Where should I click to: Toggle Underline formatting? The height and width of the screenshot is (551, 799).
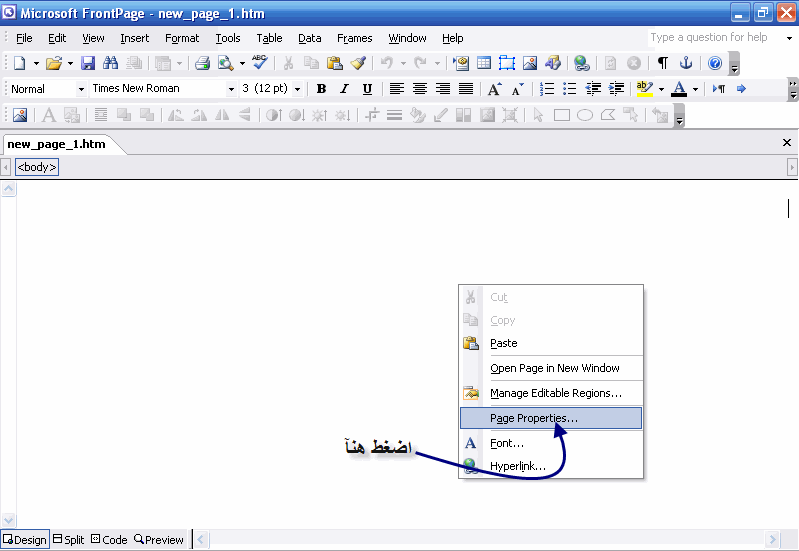pyautogui.click(x=367, y=89)
